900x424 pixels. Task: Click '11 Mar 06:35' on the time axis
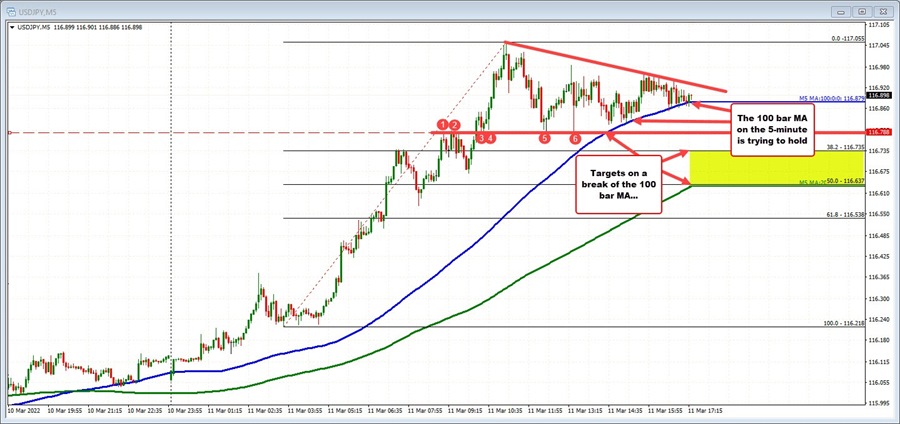coord(383,411)
